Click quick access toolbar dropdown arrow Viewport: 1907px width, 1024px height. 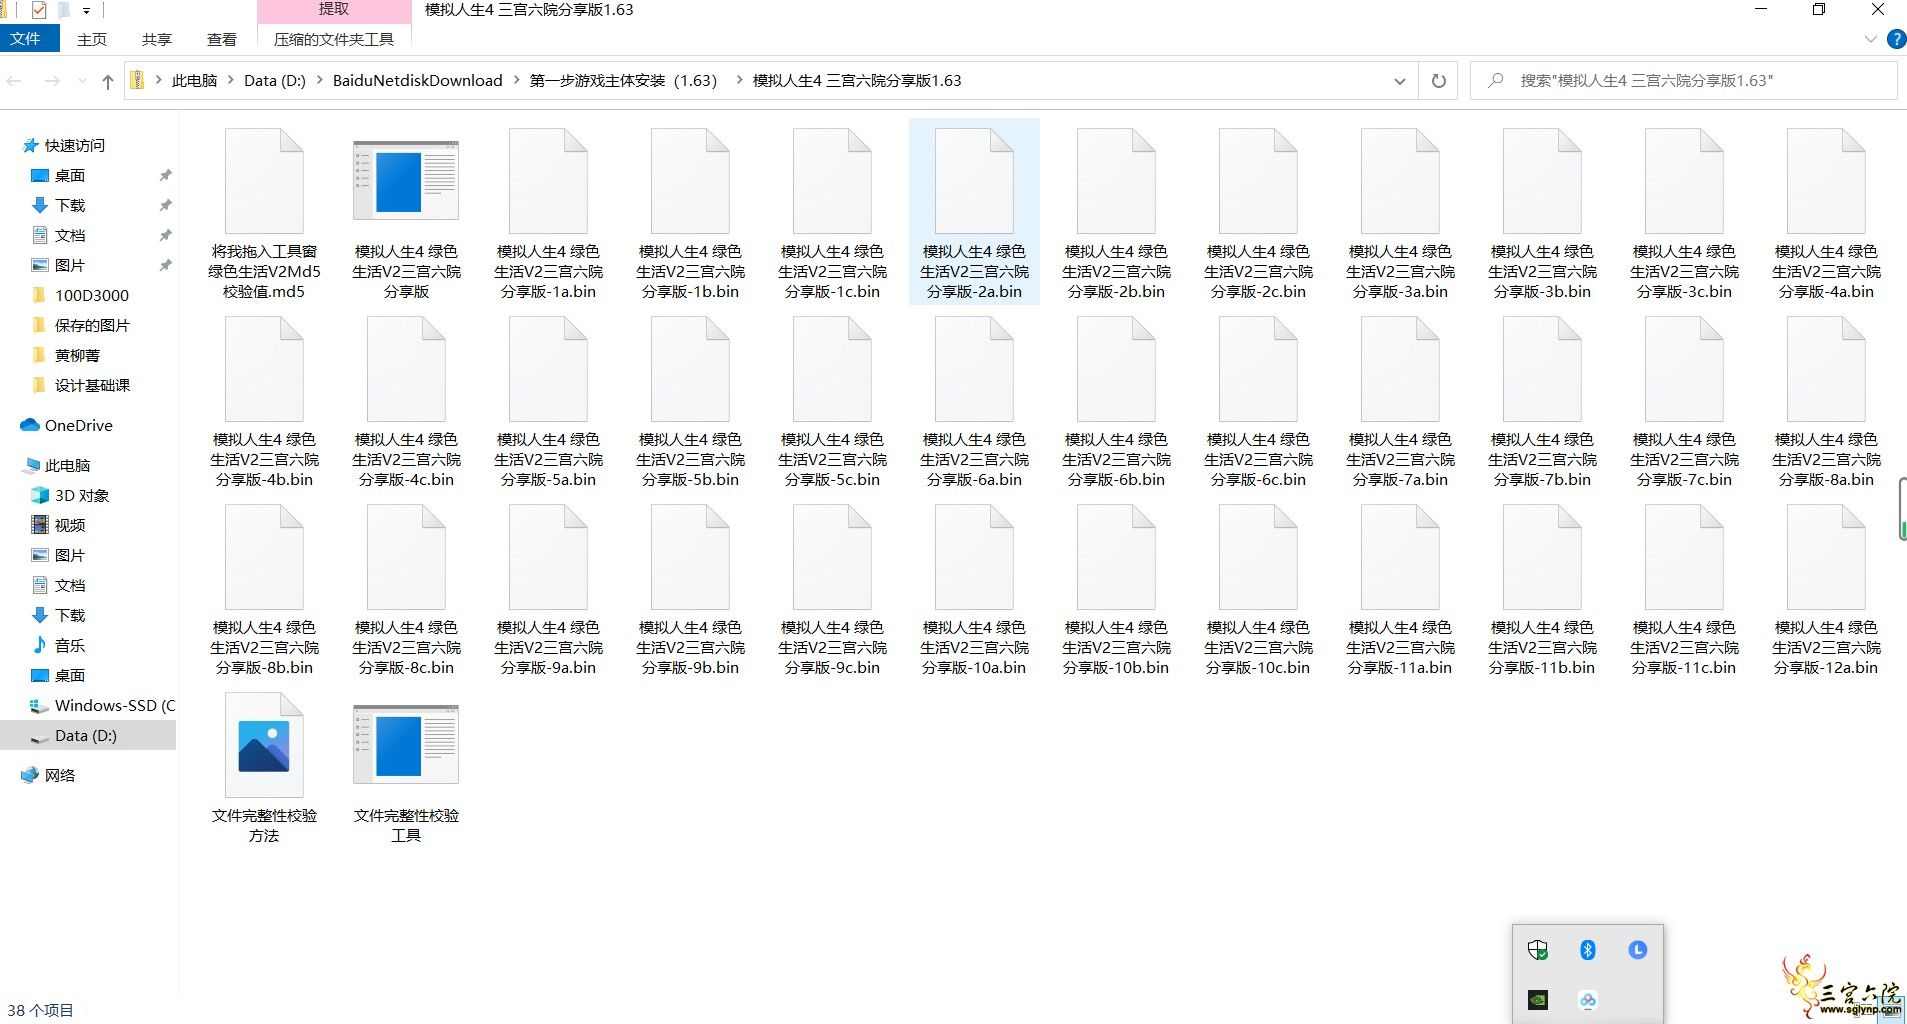click(x=87, y=11)
